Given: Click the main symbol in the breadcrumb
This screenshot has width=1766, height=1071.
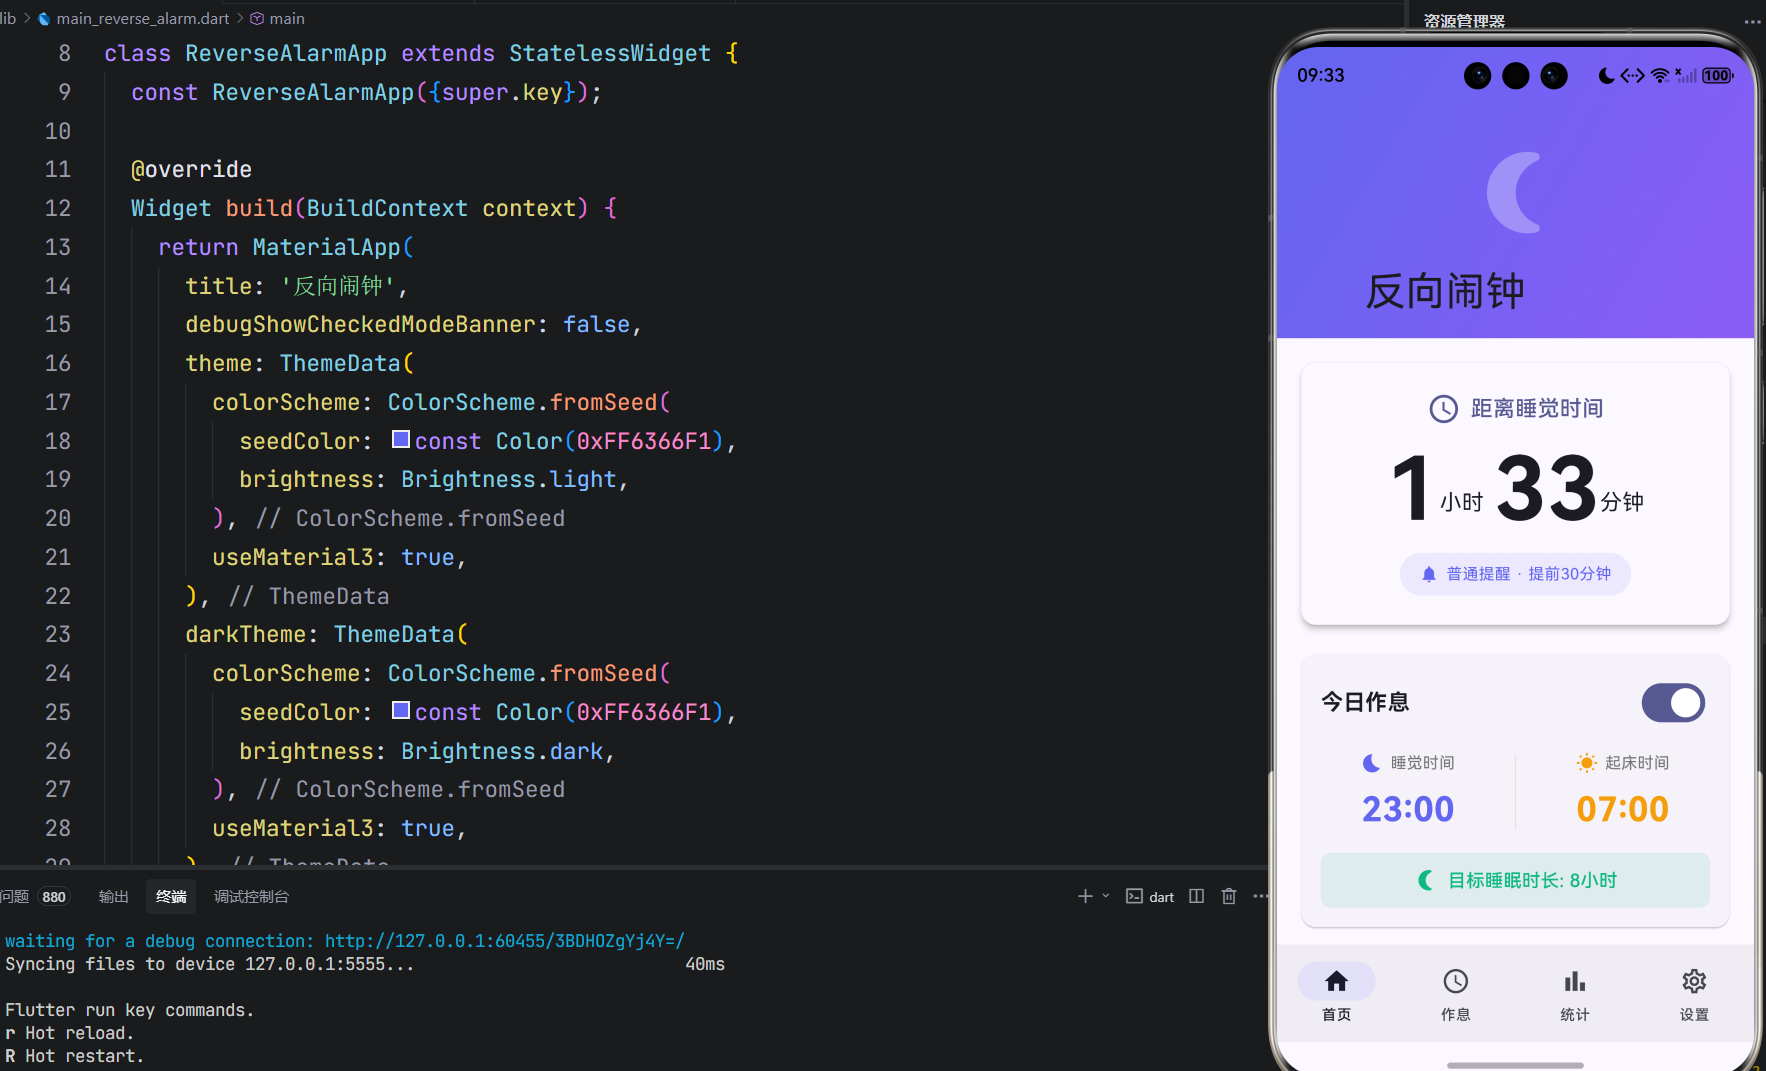Looking at the screenshot, I should tap(287, 18).
